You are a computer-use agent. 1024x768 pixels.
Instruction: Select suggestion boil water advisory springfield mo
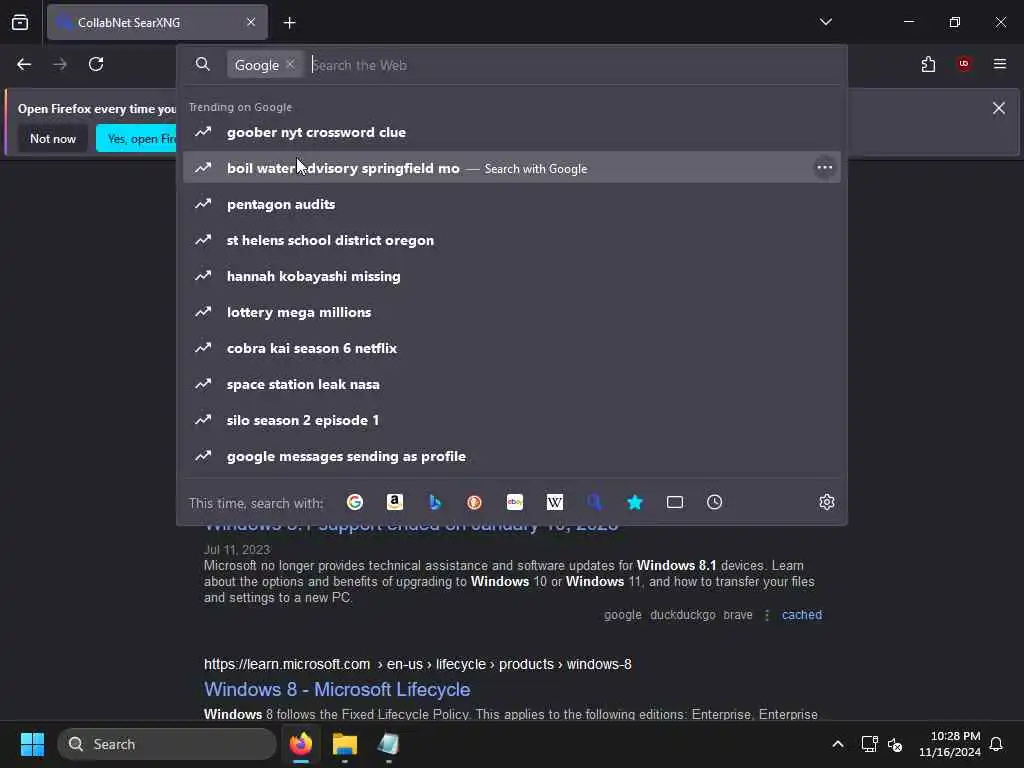[x=511, y=168]
